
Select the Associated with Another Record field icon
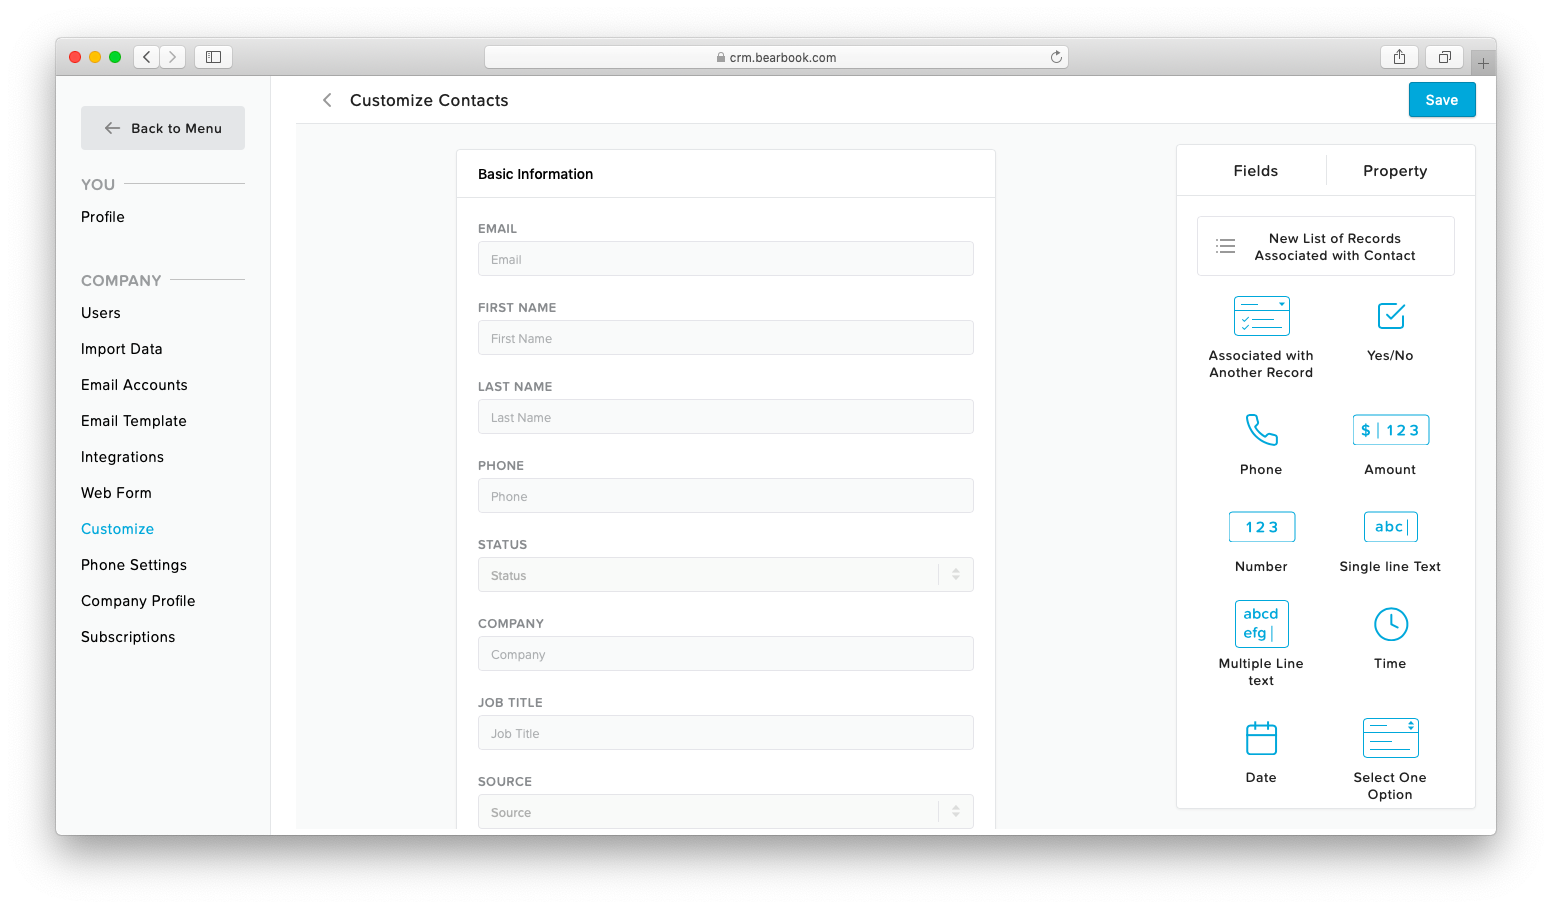pyautogui.click(x=1261, y=316)
